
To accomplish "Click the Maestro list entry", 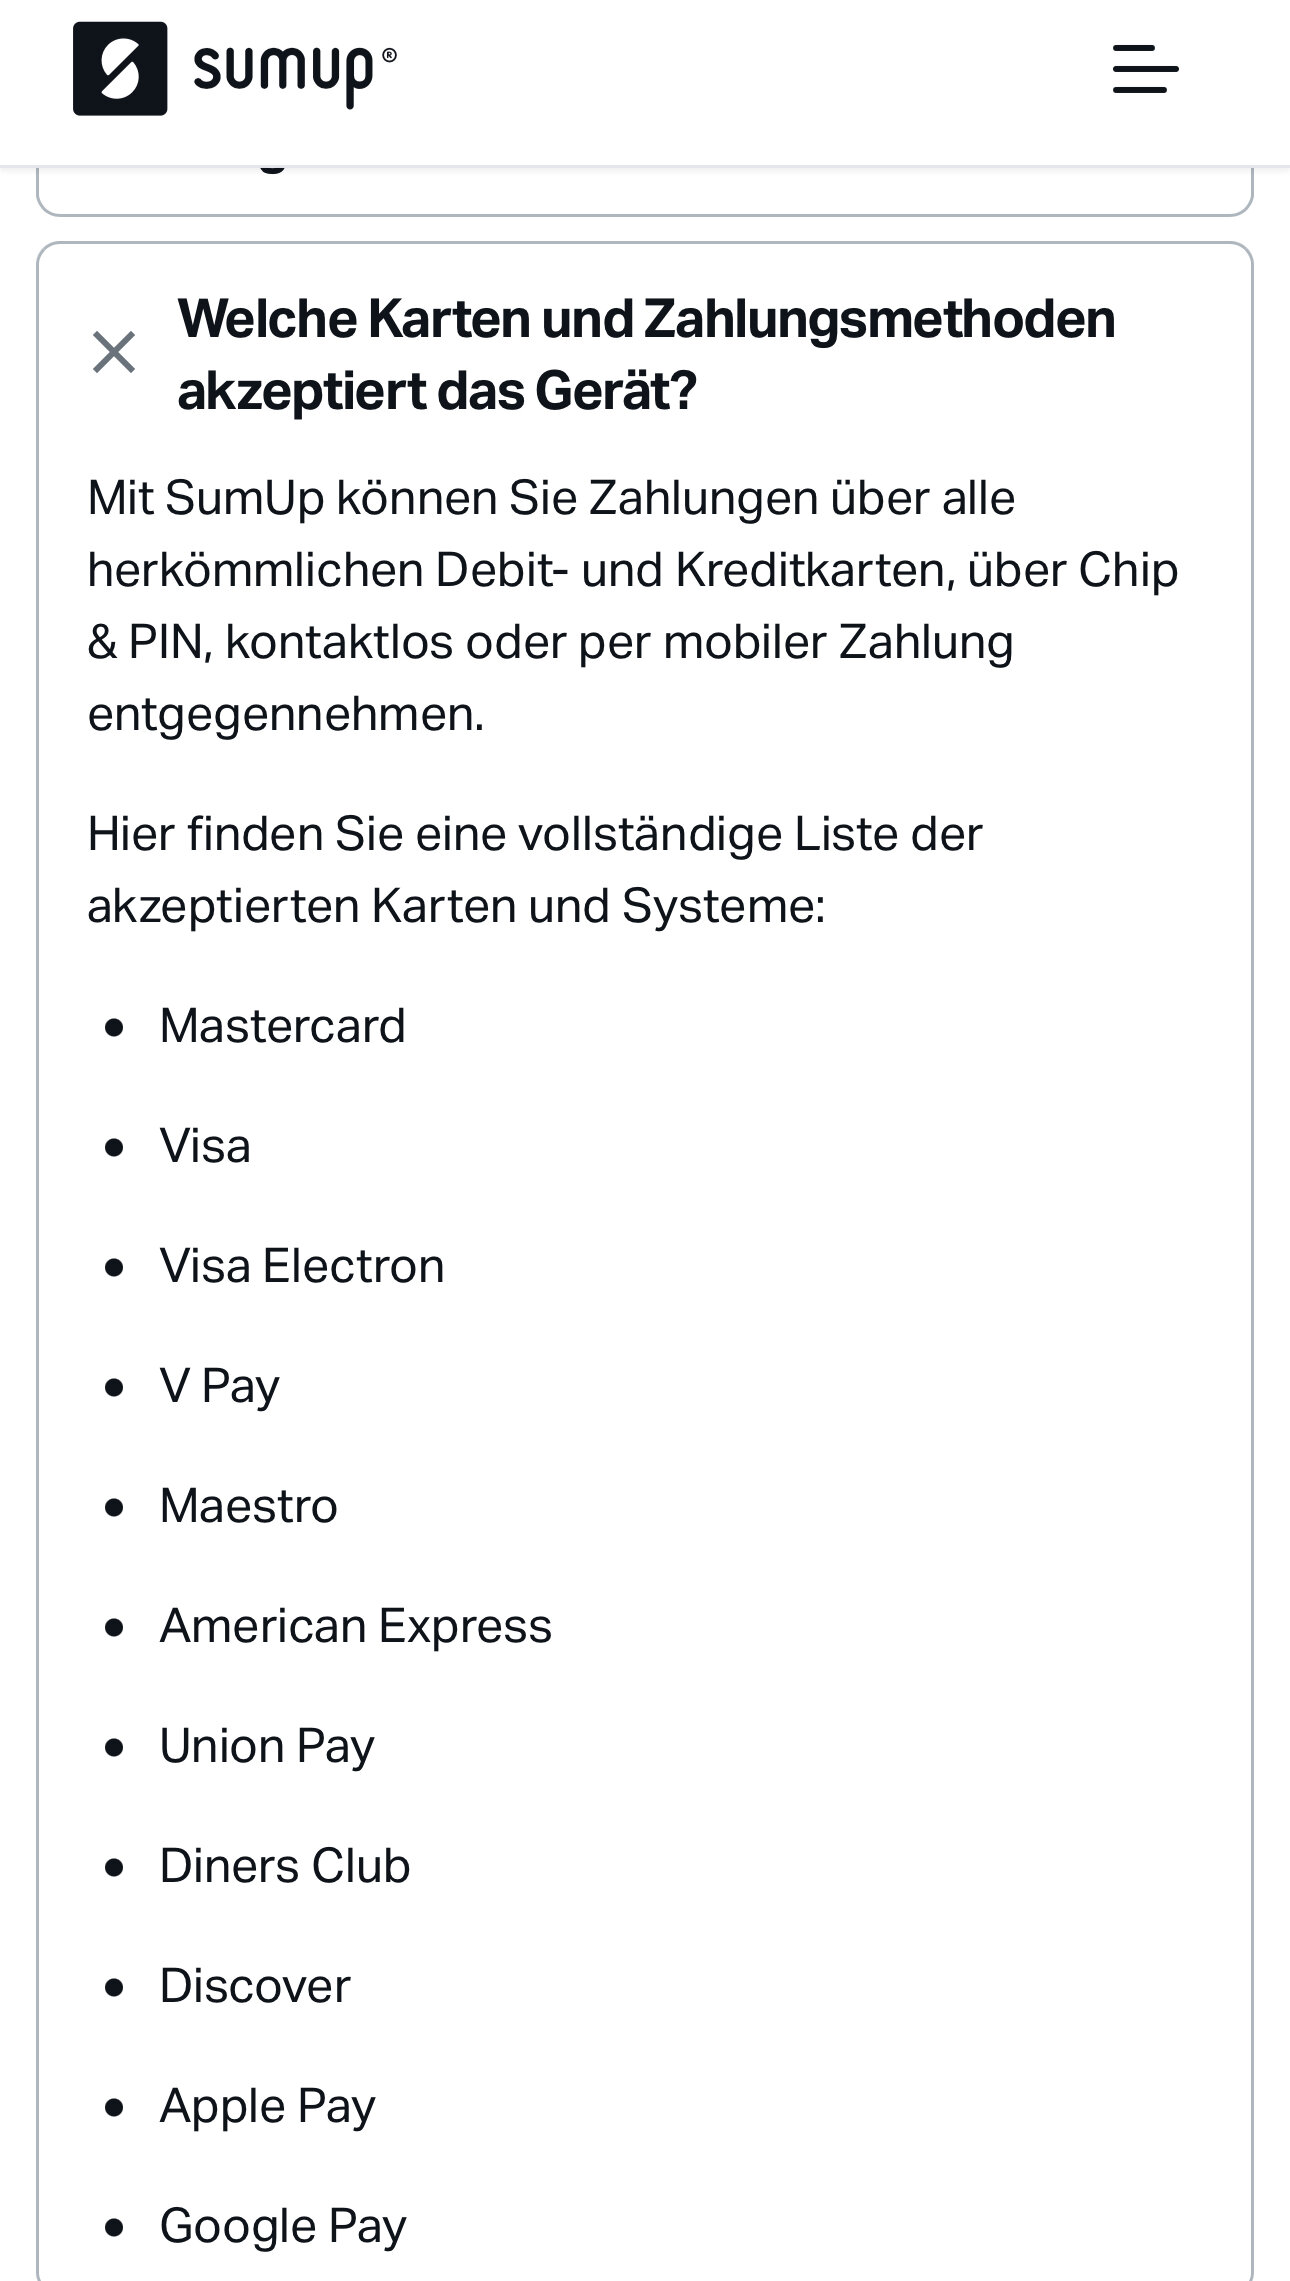I will [249, 1506].
